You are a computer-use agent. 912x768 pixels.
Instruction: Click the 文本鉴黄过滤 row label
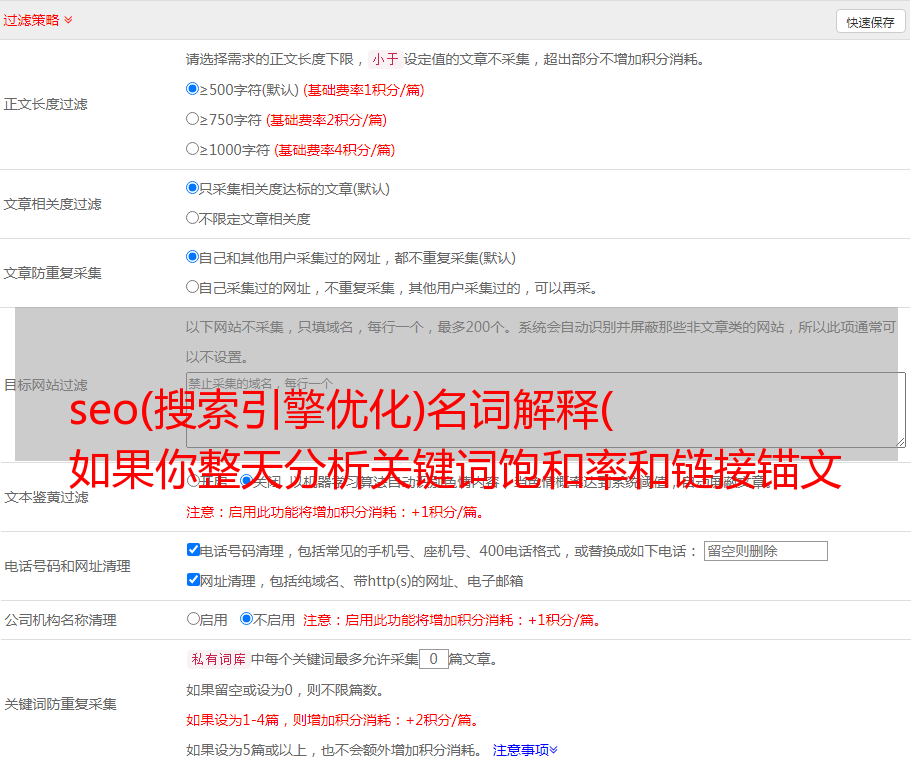(47, 497)
